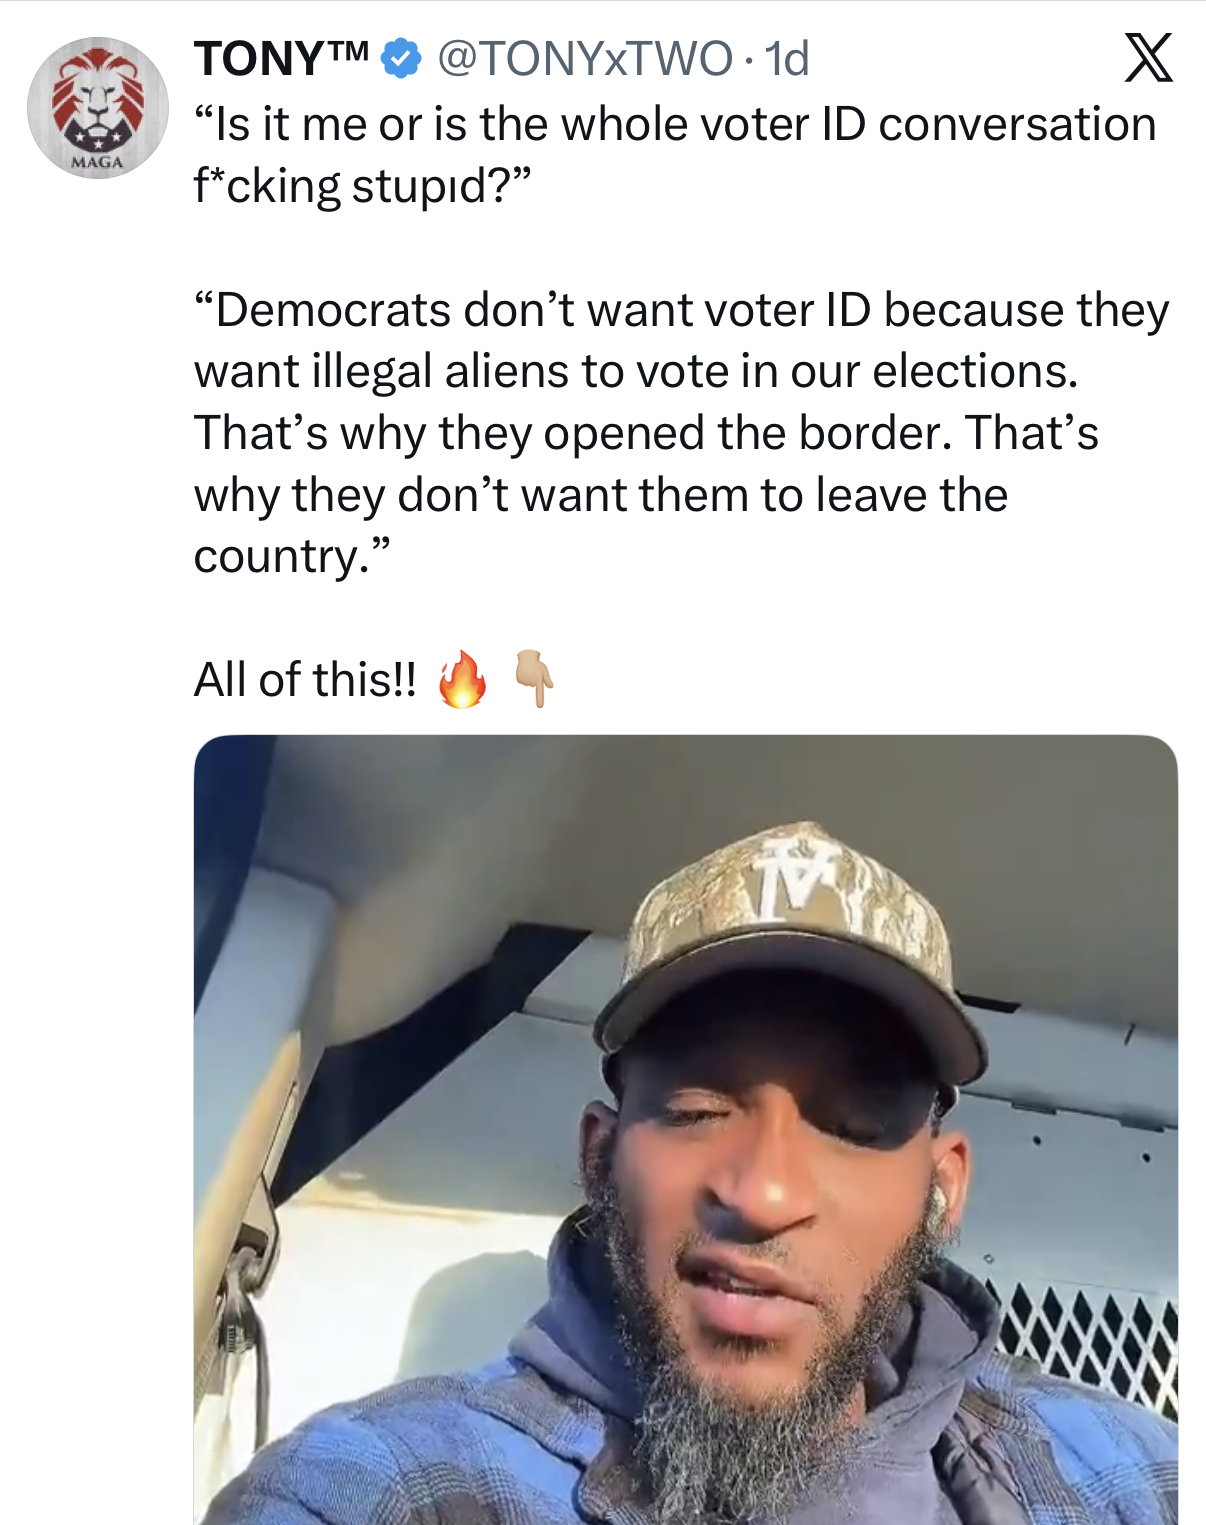
Task: Click the metal mesh grille in video
Action: pyautogui.click(x=1090, y=1340)
